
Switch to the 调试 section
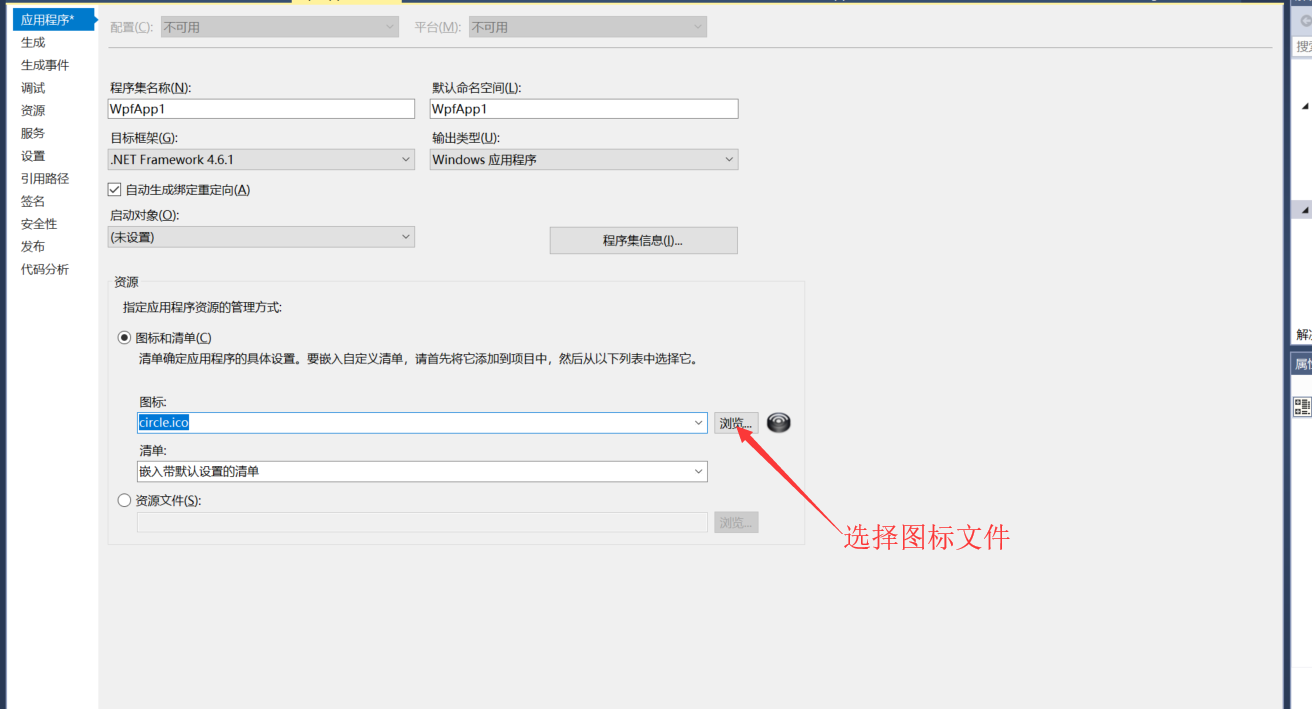pyautogui.click(x=32, y=86)
